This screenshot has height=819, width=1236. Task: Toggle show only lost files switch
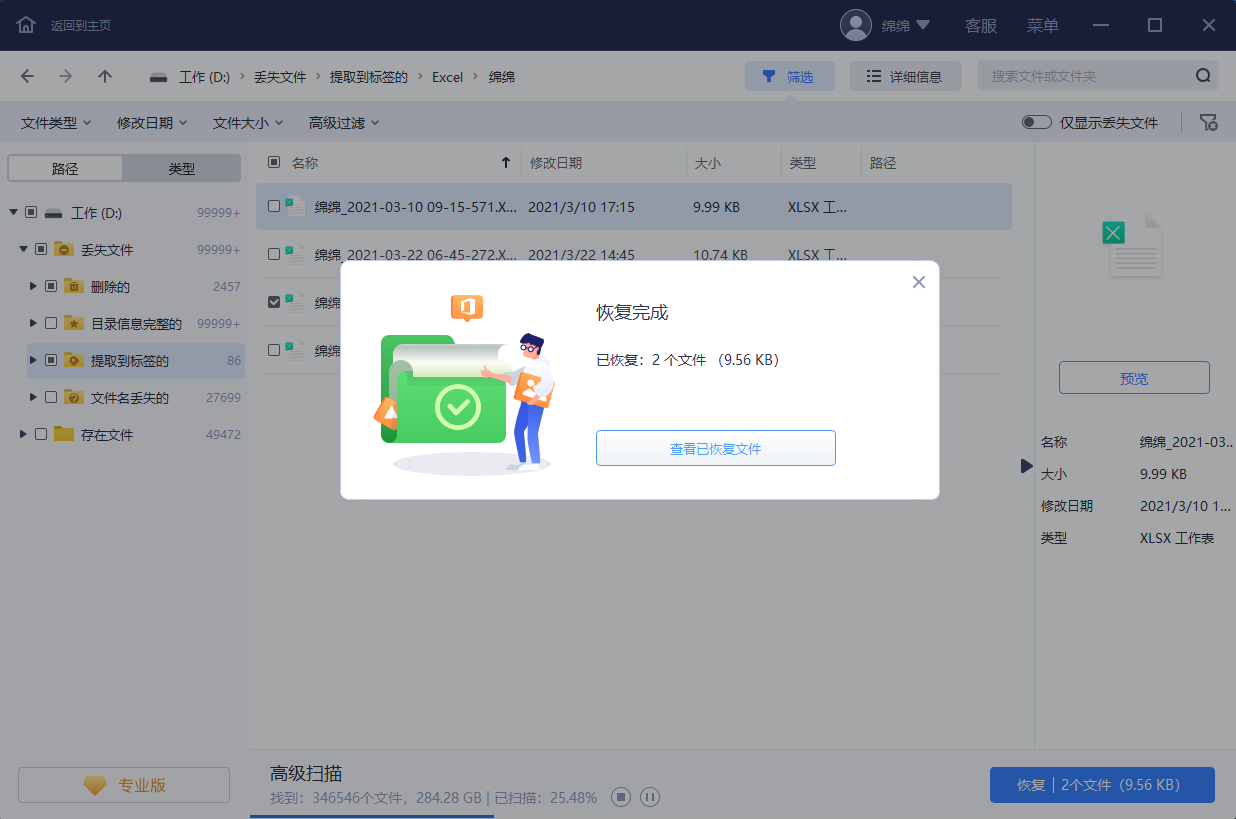click(1036, 122)
